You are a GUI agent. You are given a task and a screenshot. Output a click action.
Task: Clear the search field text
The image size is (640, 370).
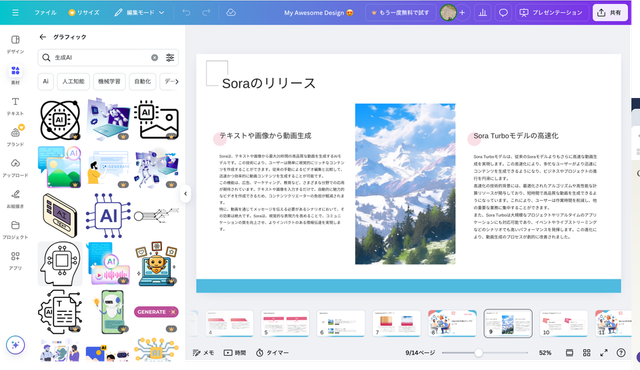tap(154, 58)
